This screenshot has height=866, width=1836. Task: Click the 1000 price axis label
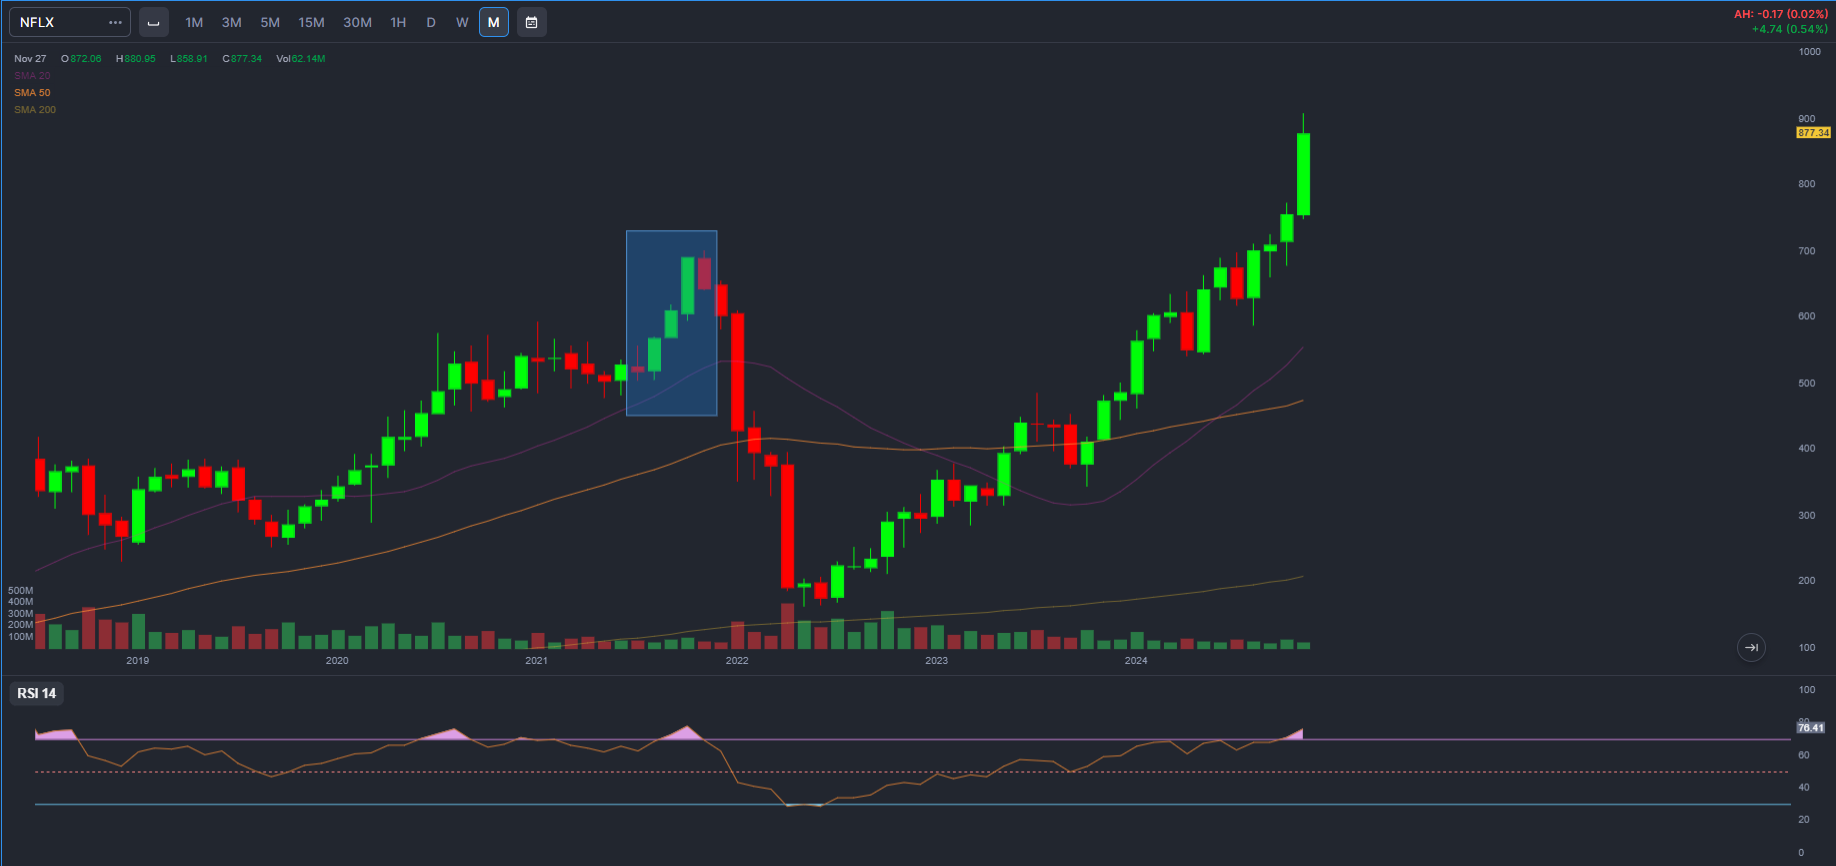pos(1810,52)
